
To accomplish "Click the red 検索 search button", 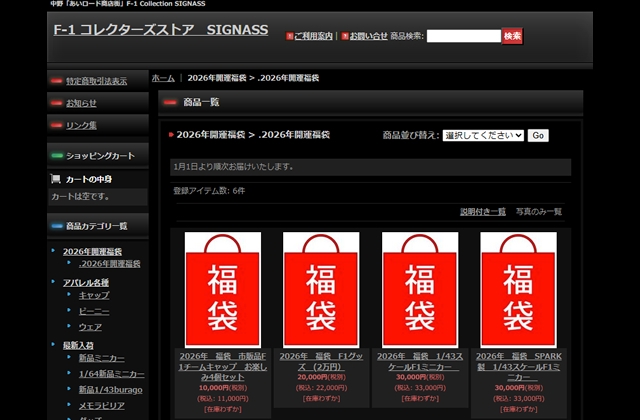I will [512, 36].
